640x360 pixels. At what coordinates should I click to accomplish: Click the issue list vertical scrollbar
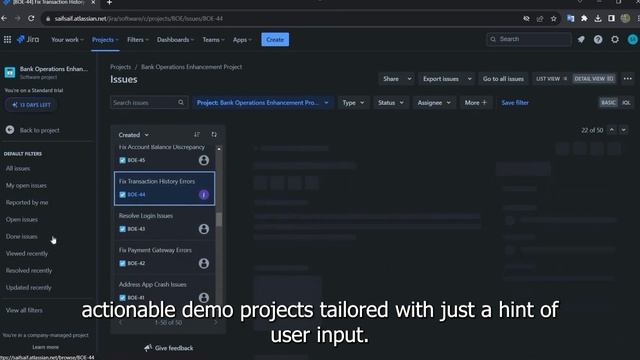pyautogui.click(x=219, y=220)
